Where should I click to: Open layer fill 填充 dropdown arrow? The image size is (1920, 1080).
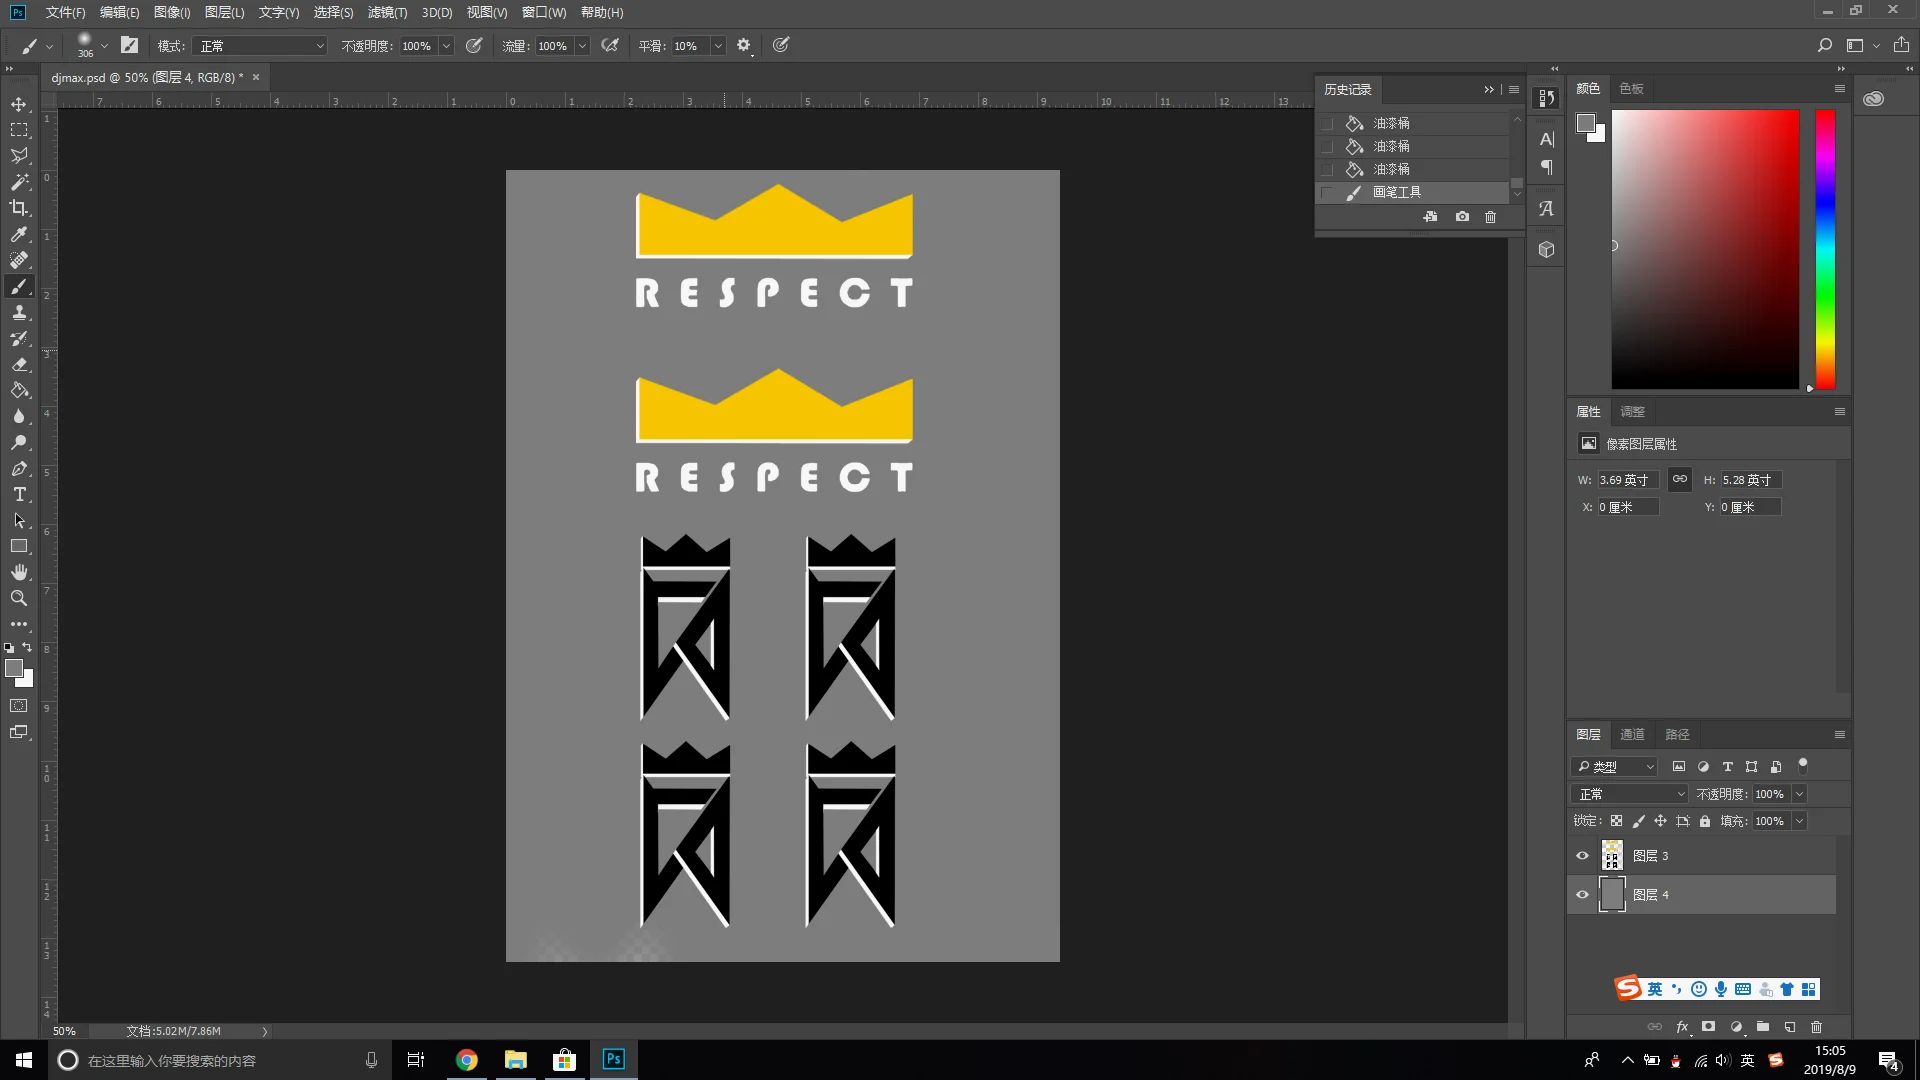[1799, 821]
